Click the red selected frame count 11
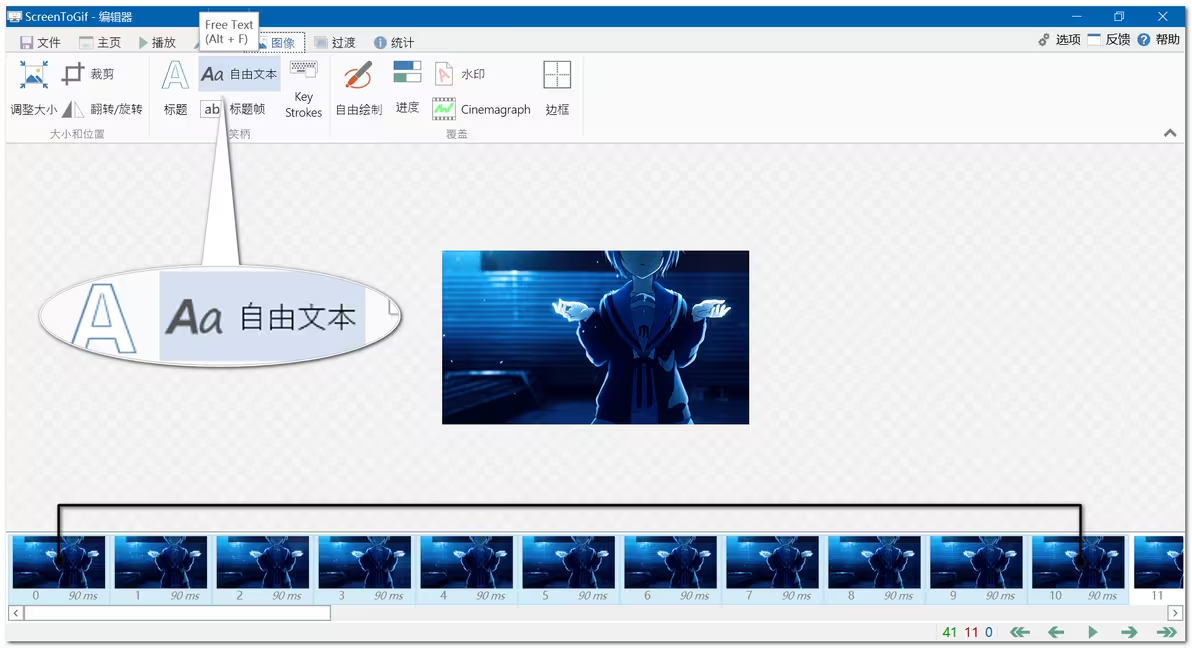1192x648 pixels. point(971,632)
